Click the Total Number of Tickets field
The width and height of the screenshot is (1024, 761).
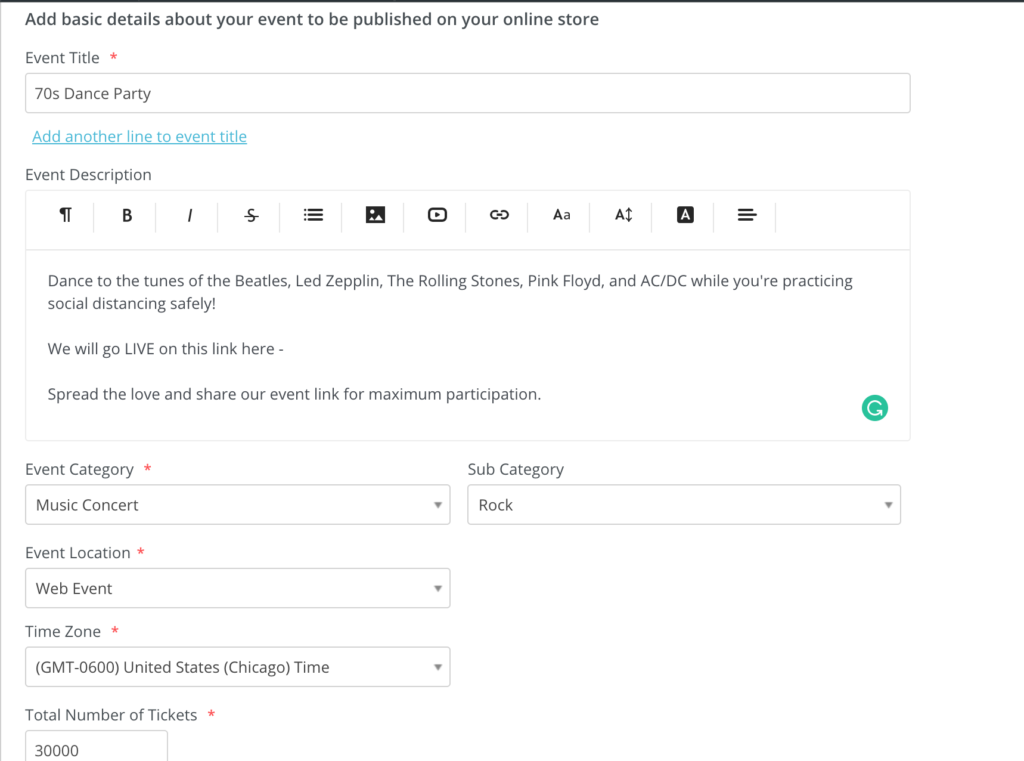[x=96, y=747]
